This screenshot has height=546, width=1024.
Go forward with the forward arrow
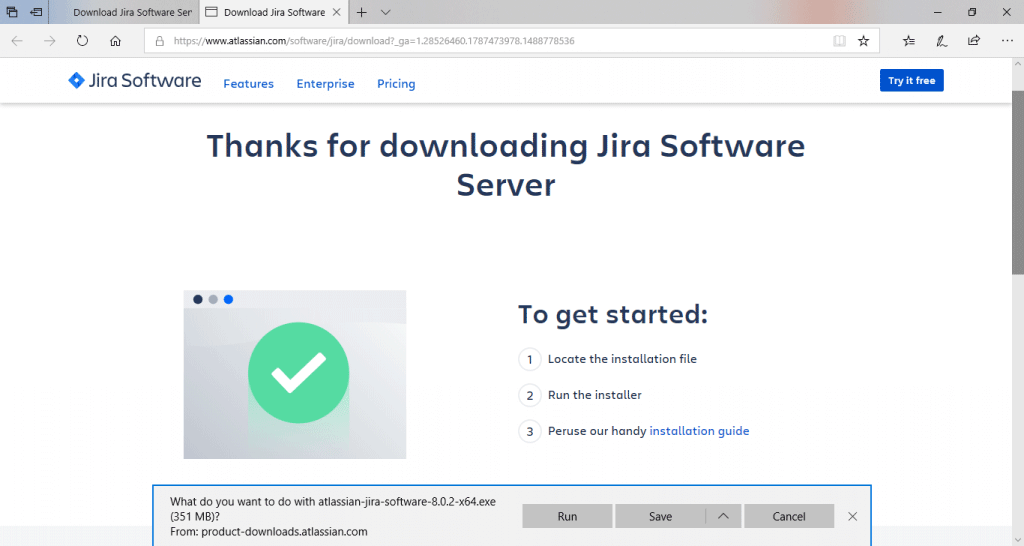click(50, 40)
